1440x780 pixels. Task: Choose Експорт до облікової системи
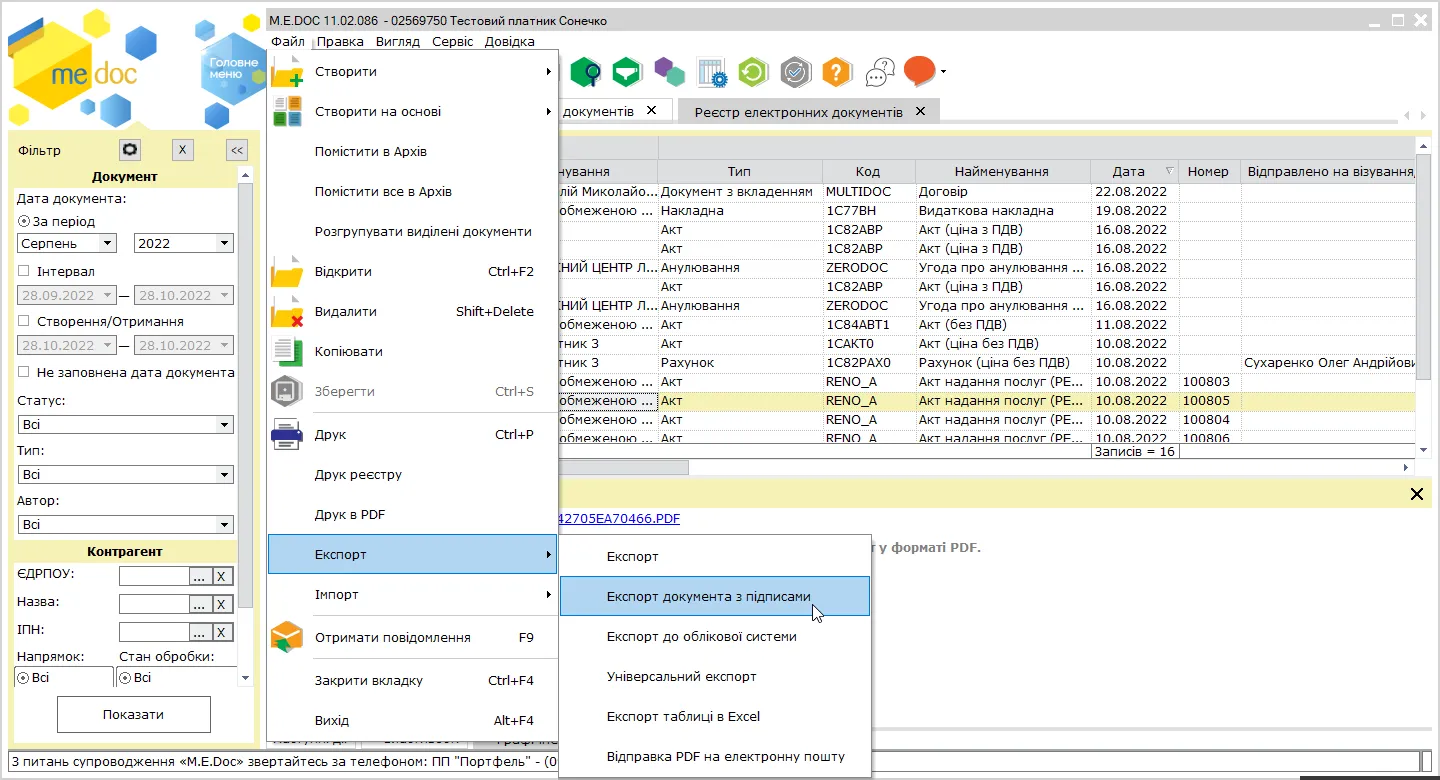pos(715,637)
